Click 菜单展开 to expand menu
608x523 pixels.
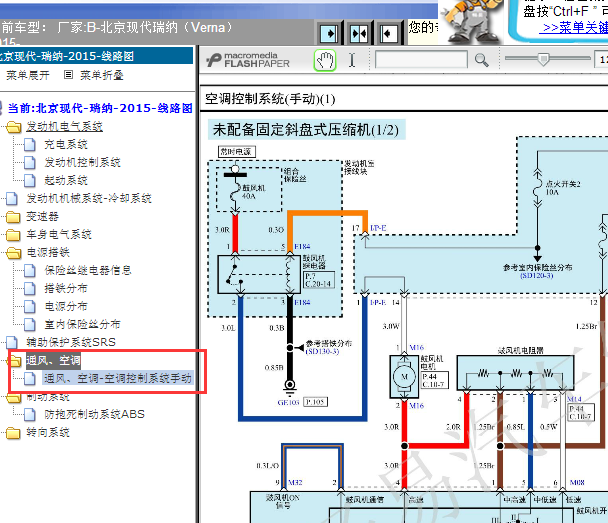[28, 75]
